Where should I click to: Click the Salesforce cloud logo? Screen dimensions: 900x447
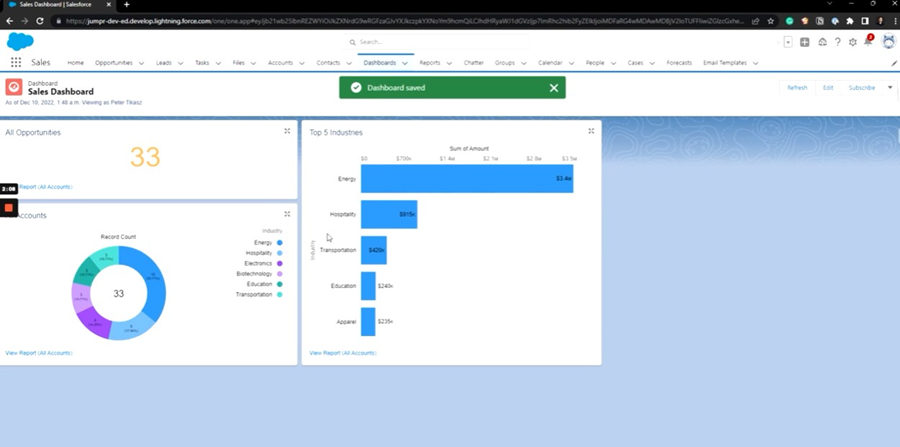click(20, 42)
